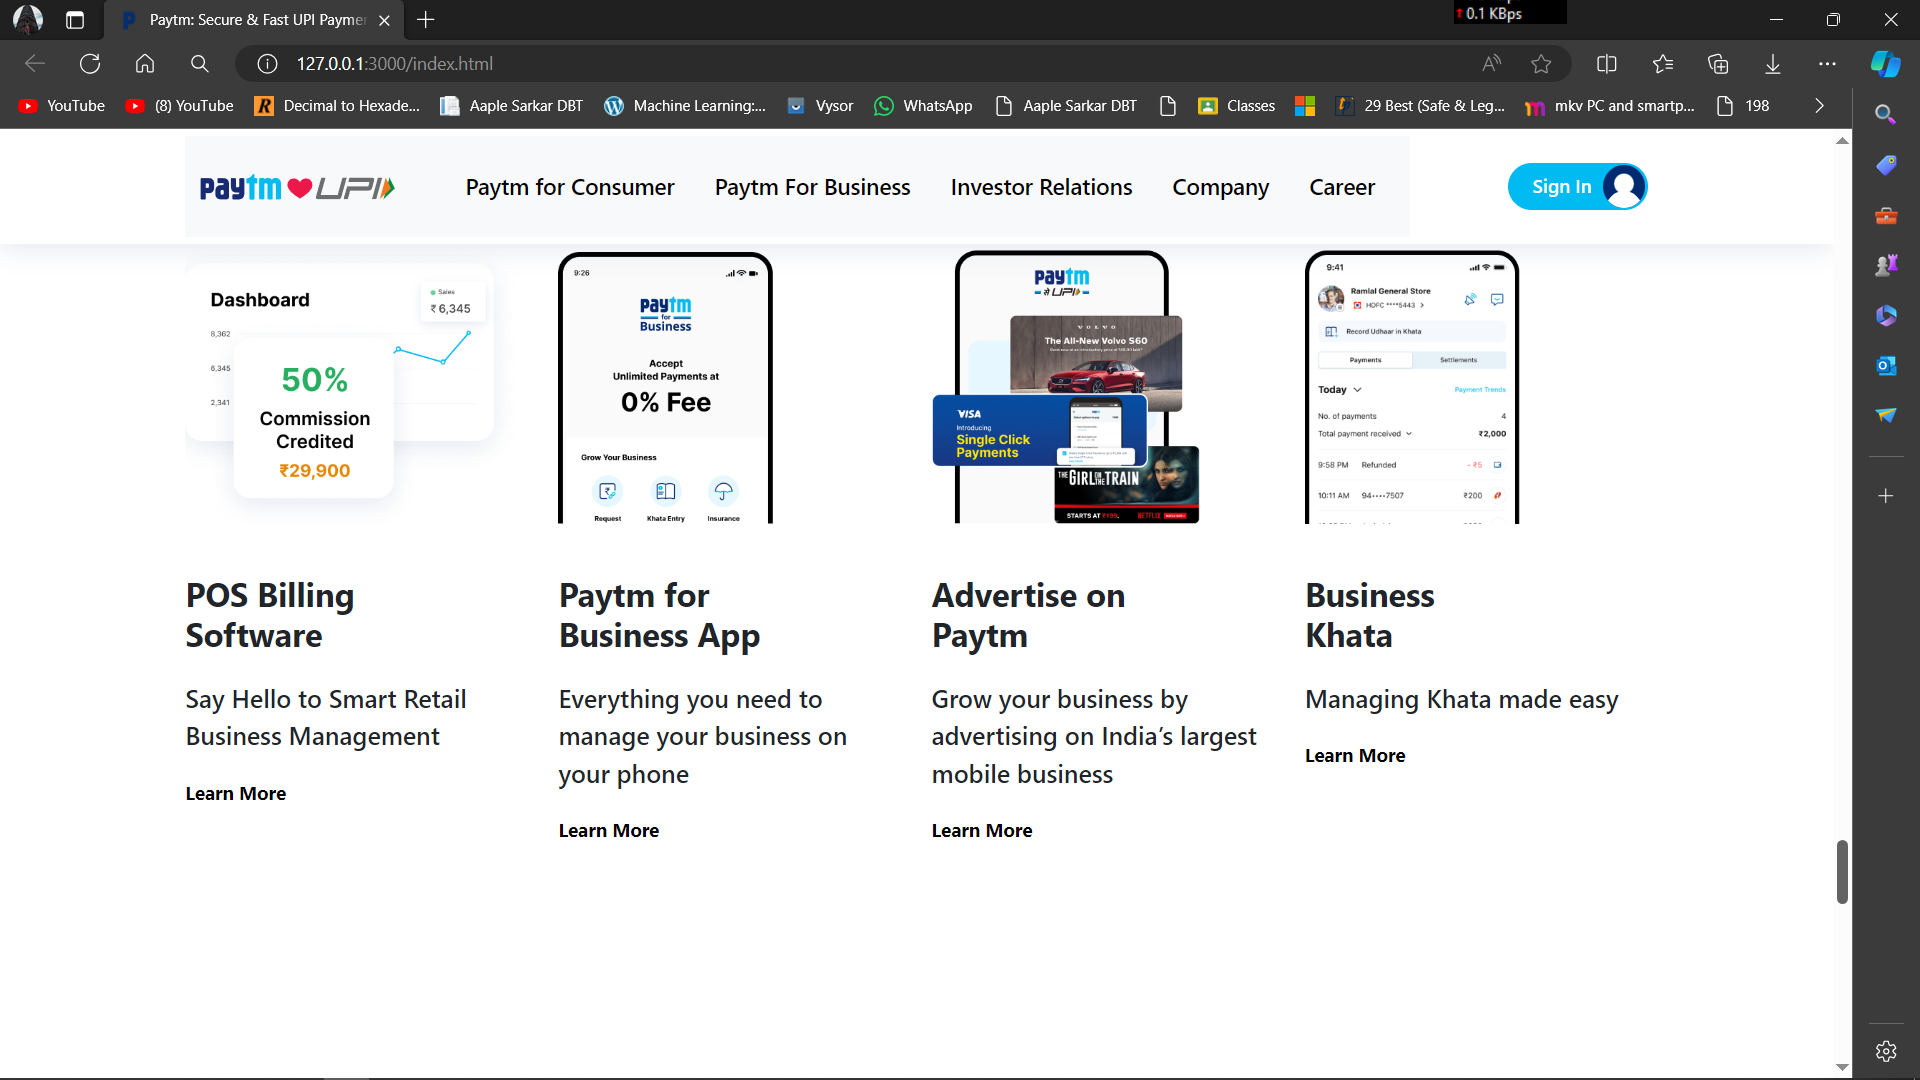1920x1080 pixels.
Task: Expand bookmarks overflow chevron
Action: pos(1819,106)
